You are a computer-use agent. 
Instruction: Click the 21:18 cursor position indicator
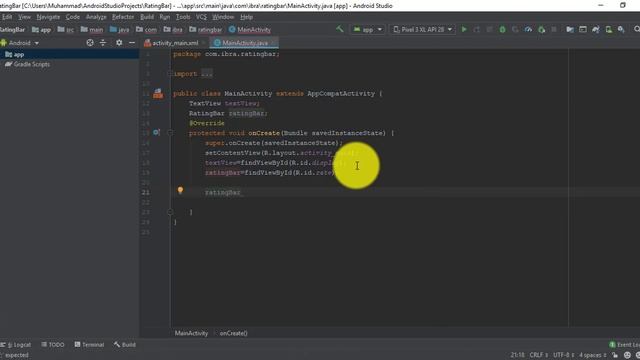coord(517,355)
